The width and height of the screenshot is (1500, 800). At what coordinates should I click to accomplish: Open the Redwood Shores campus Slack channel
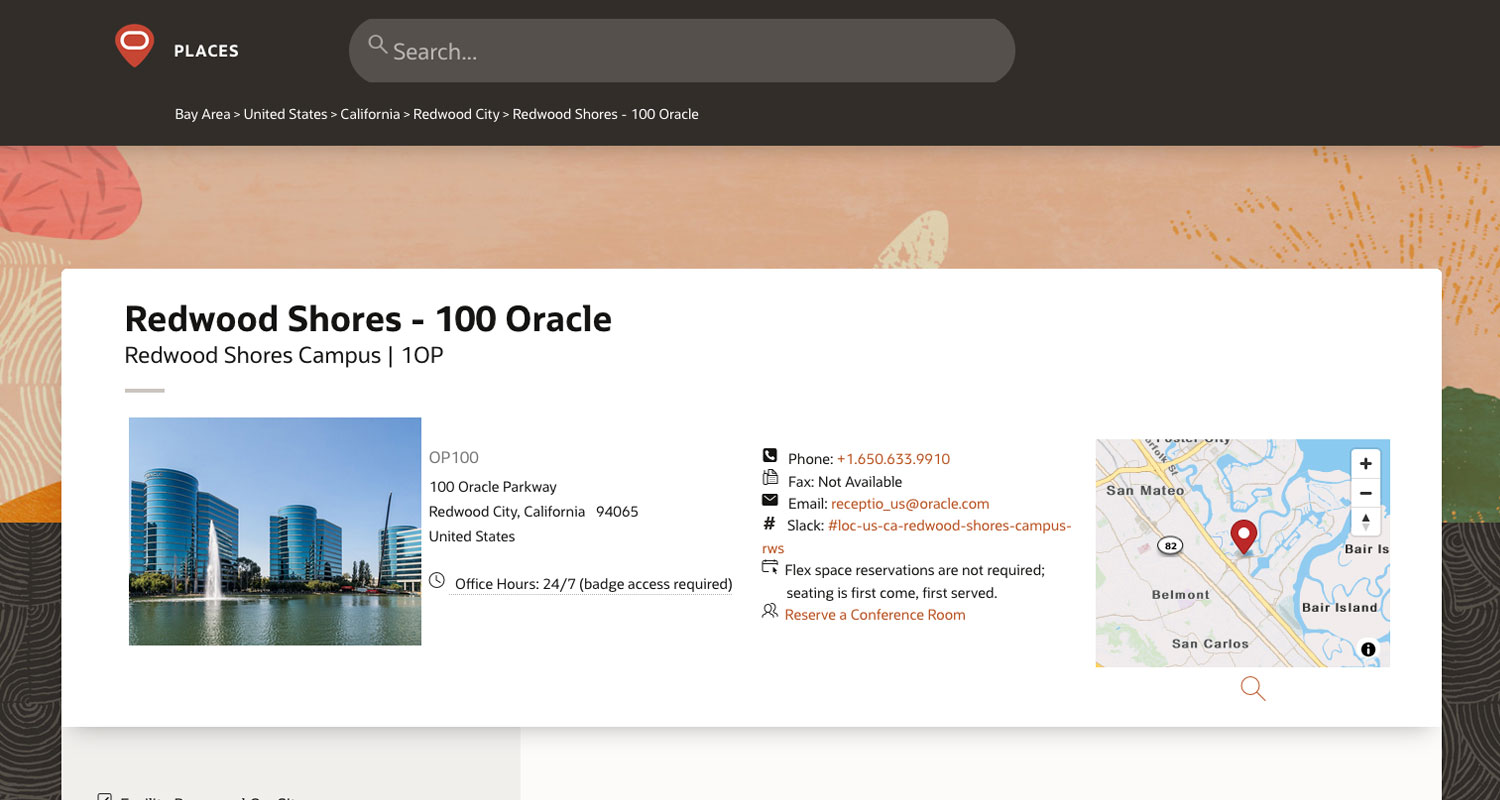tap(949, 526)
